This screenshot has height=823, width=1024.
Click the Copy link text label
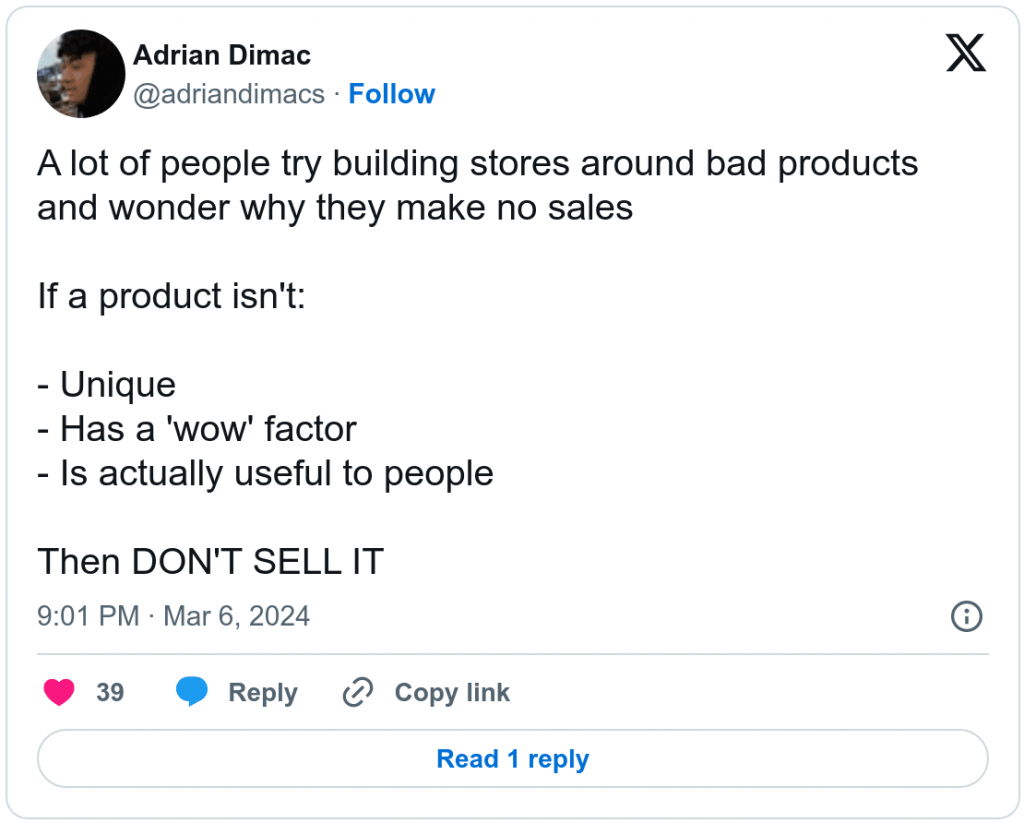point(451,692)
